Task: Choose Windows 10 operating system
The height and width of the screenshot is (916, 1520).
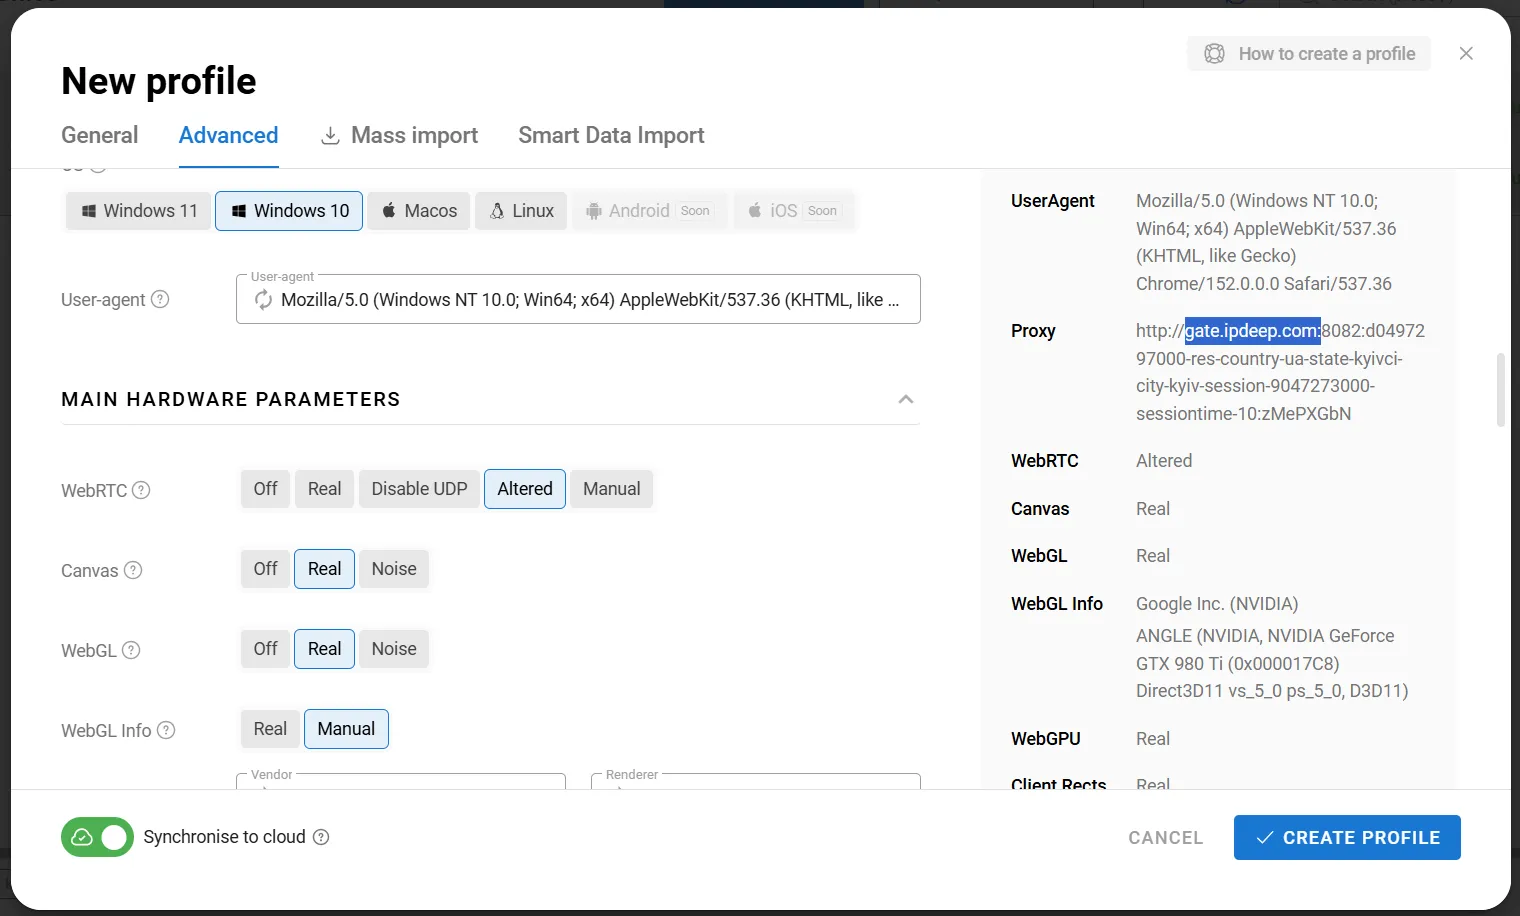Action: [289, 211]
